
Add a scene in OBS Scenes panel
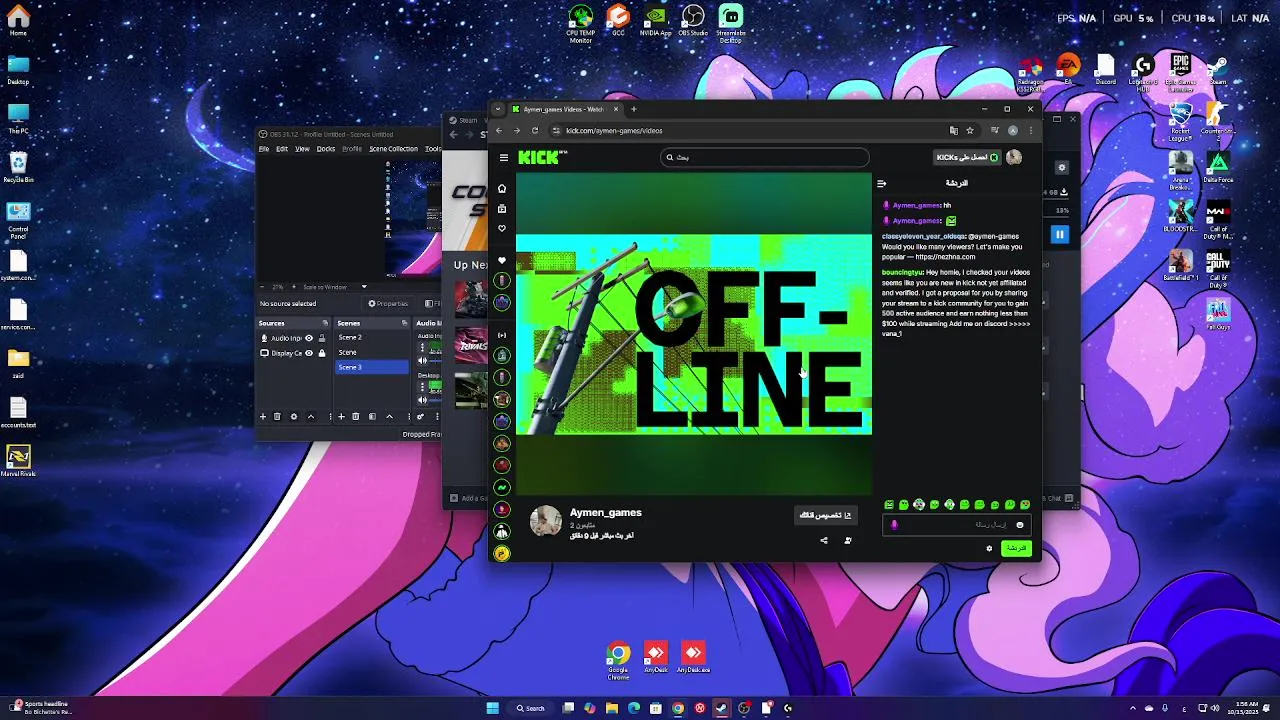341,416
